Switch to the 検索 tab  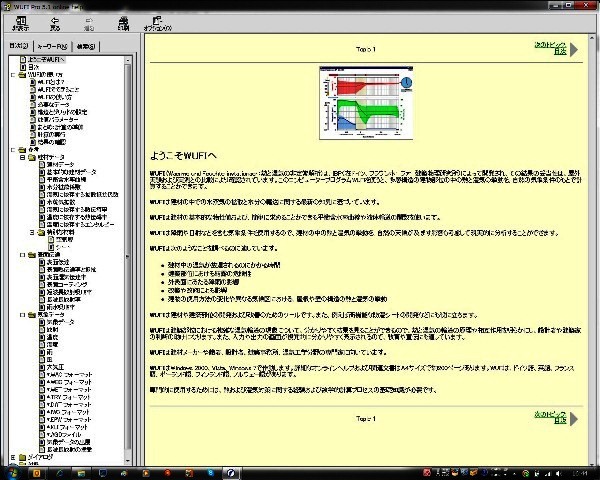click(x=86, y=46)
